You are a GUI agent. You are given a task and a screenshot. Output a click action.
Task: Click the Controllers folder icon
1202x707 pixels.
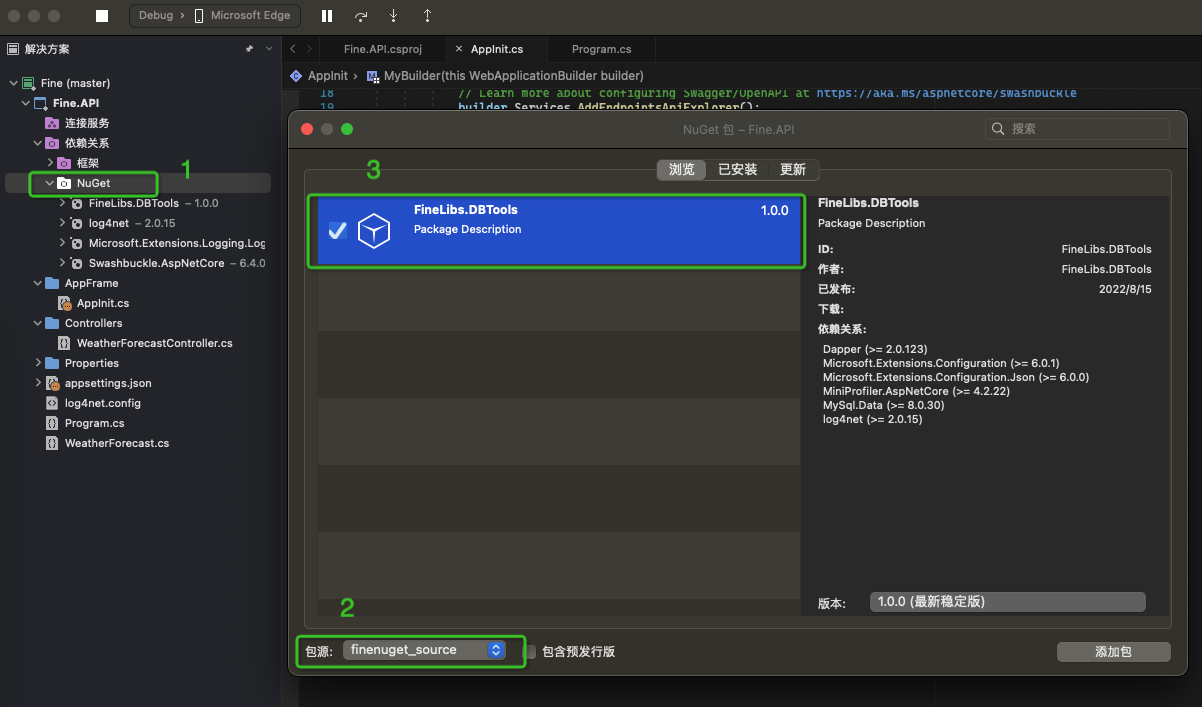[x=52, y=323]
